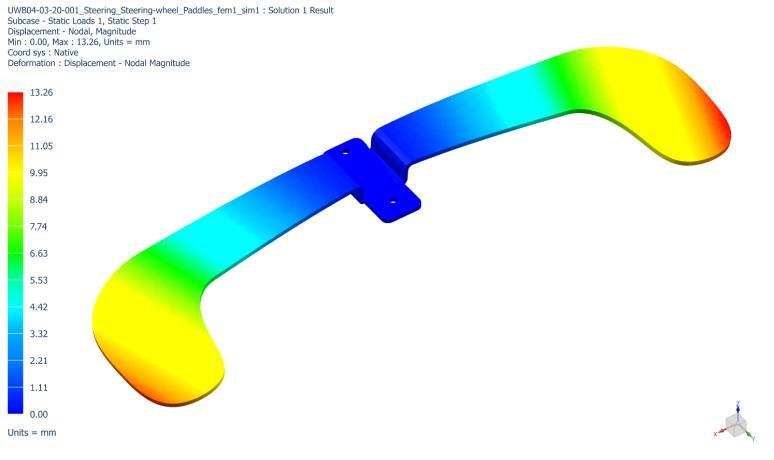Screen dimensions: 774x460
Task: Select the legend value 9.95
Action: point(39,173)
